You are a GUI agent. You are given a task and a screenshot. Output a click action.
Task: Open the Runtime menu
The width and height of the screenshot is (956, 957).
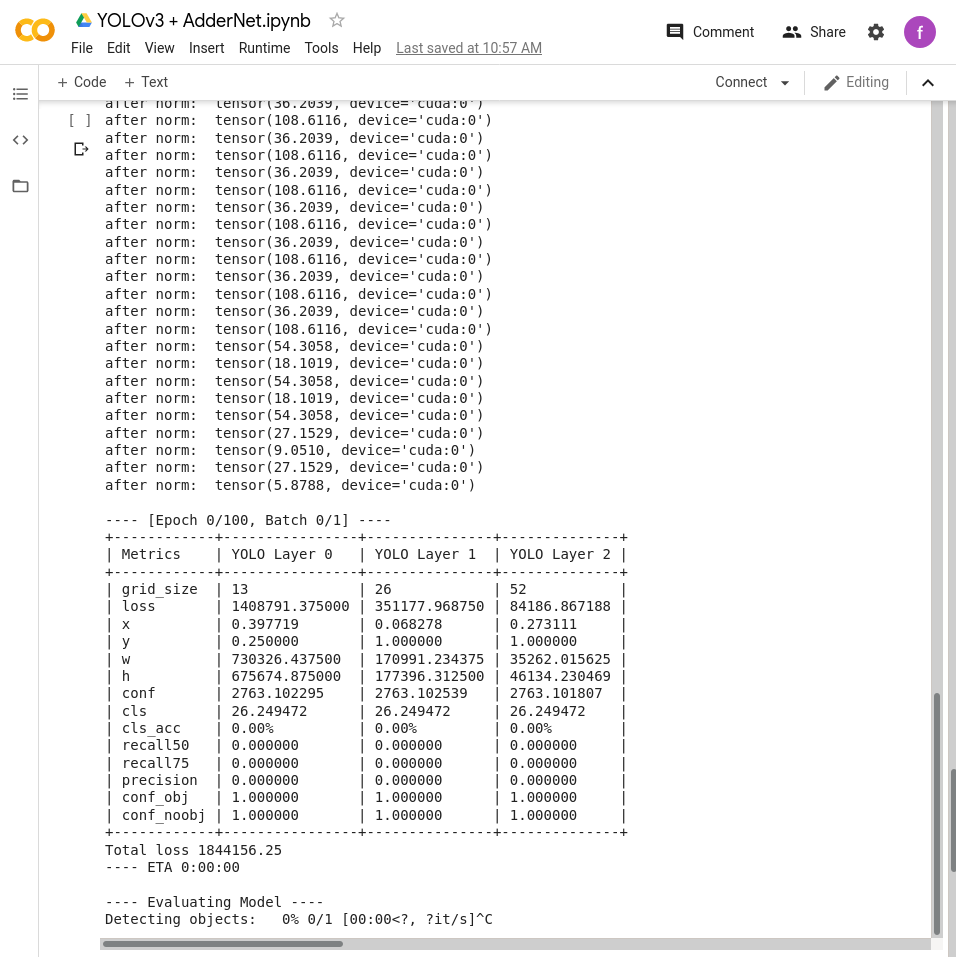click(264, 48)
